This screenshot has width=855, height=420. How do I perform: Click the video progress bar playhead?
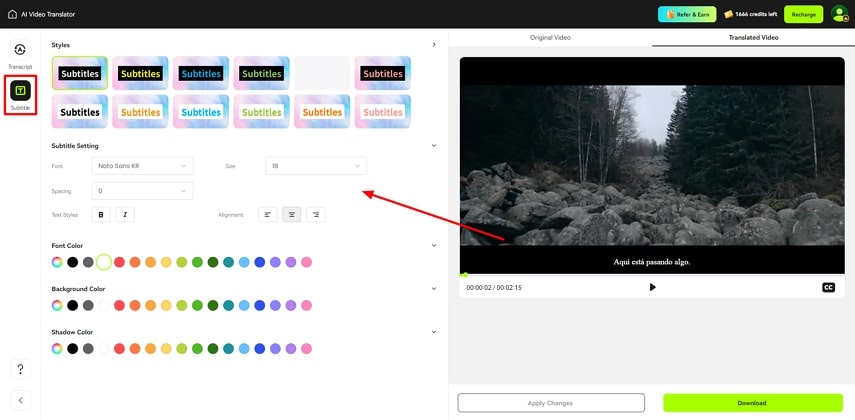[465, 275]
